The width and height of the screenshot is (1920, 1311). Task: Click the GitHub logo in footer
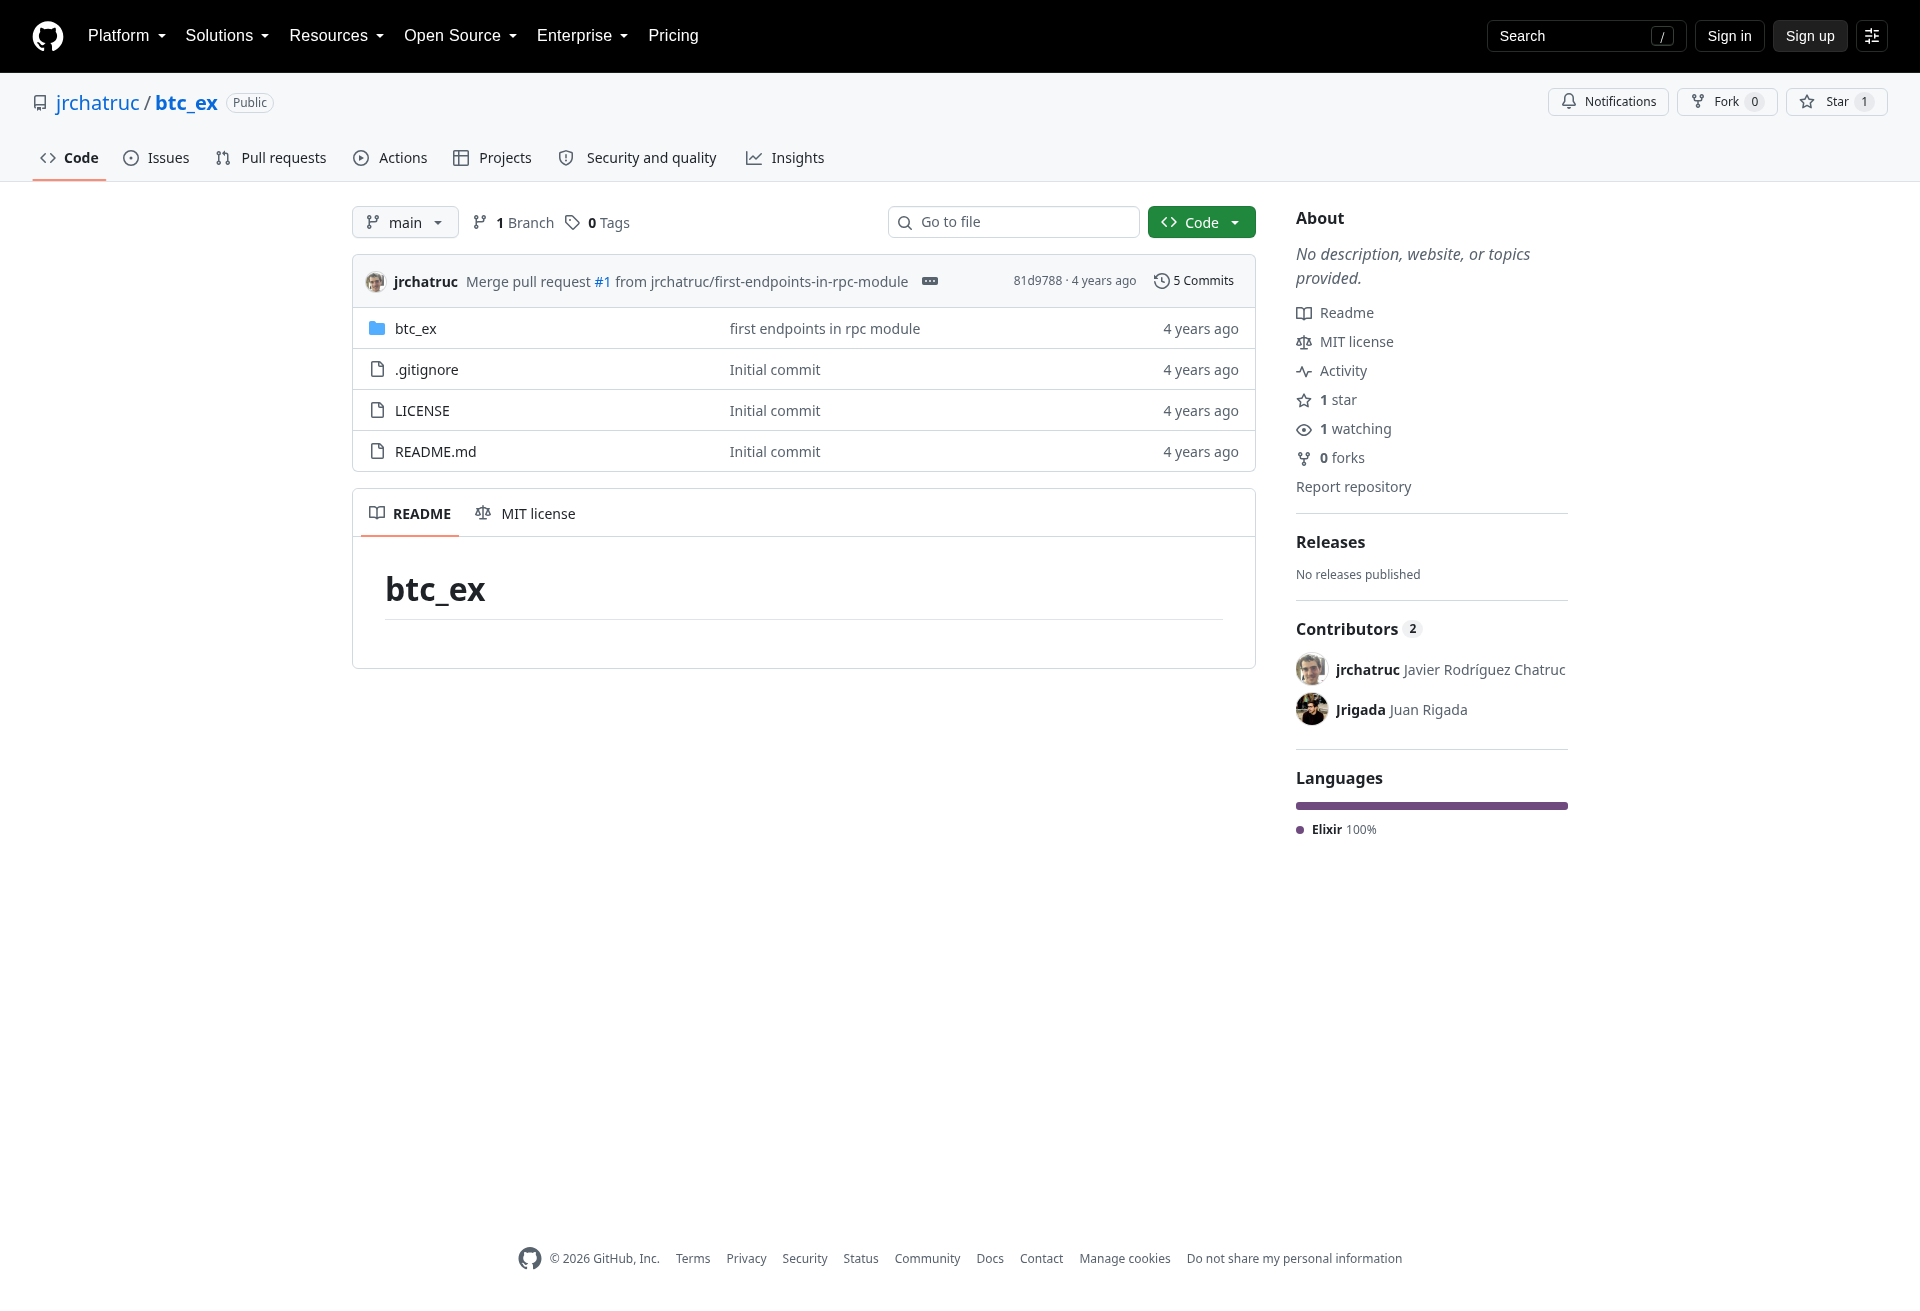(530, 1258)
